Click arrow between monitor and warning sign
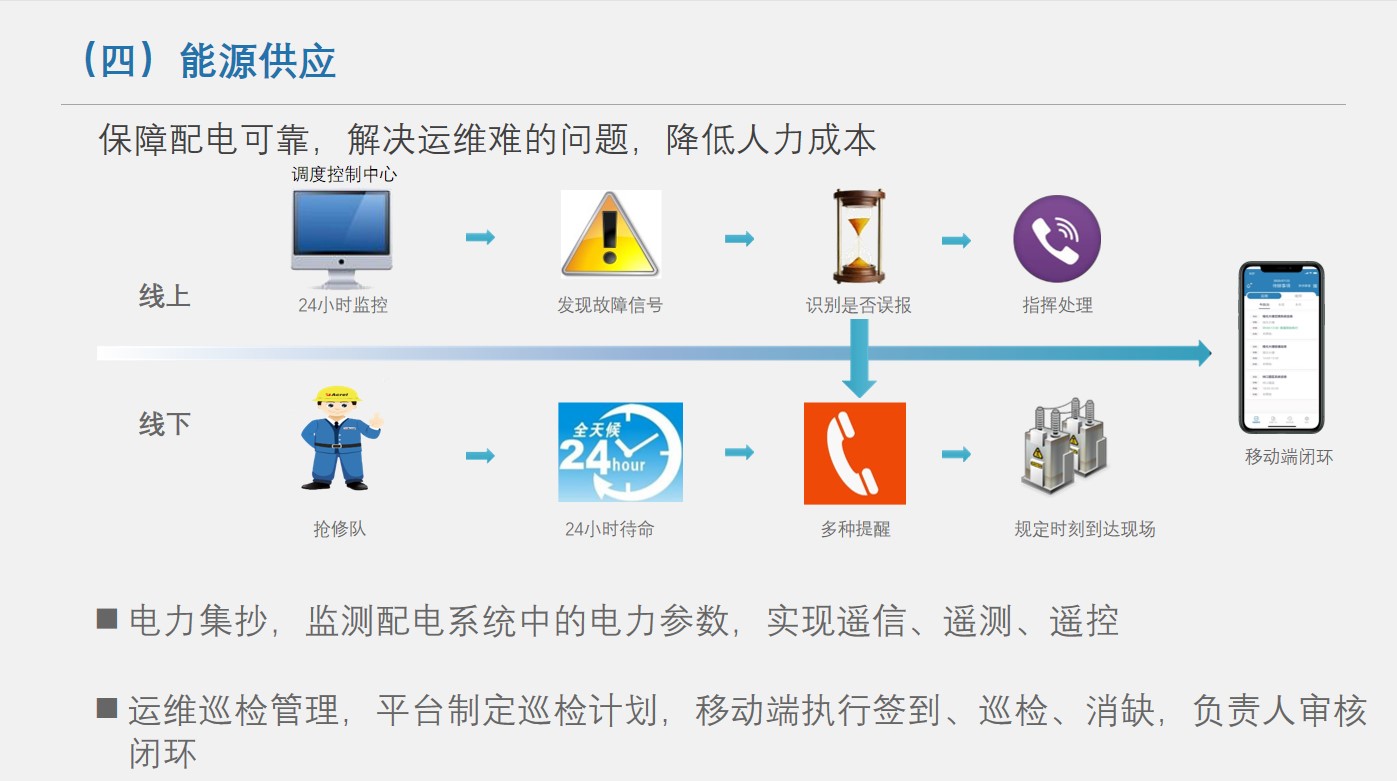This screenshot has height=781, width=1397. click(480, 237)
